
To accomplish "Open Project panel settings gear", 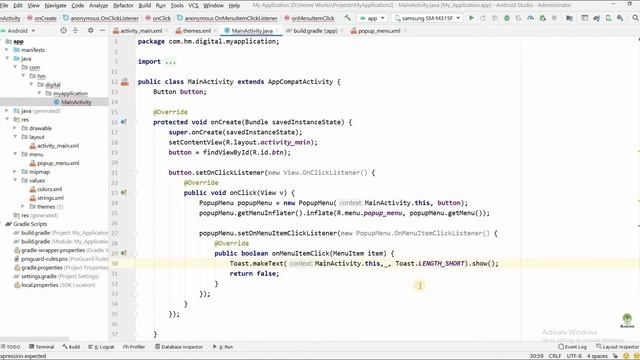I will click(x=90, y=30).
